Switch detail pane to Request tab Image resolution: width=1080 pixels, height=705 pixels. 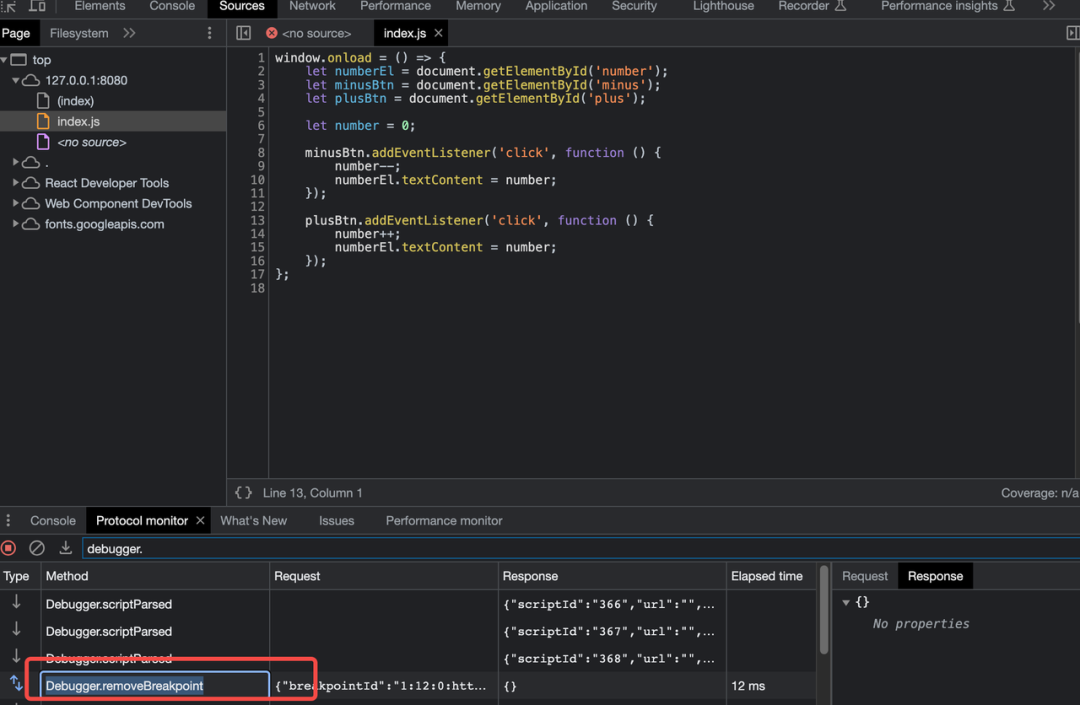(x=864, y=576)
